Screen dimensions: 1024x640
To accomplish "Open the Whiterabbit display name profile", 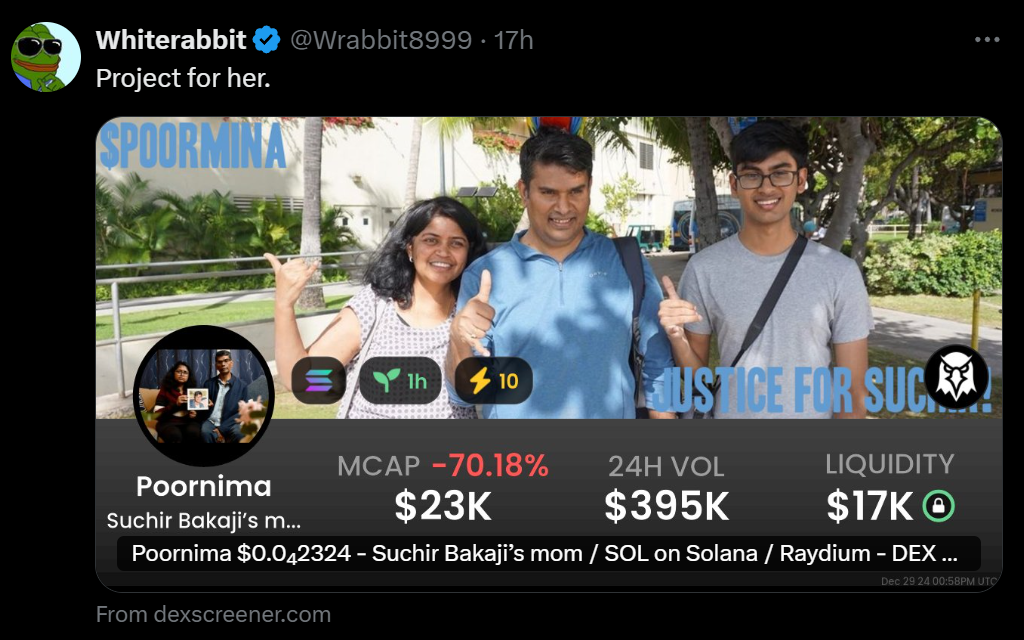I will coord(171,40).
